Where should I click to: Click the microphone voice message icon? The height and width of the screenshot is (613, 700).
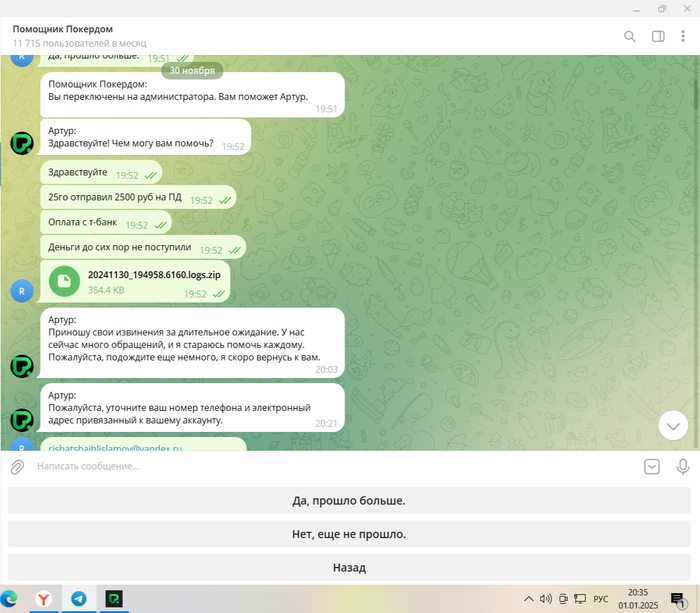pos(683,467)
